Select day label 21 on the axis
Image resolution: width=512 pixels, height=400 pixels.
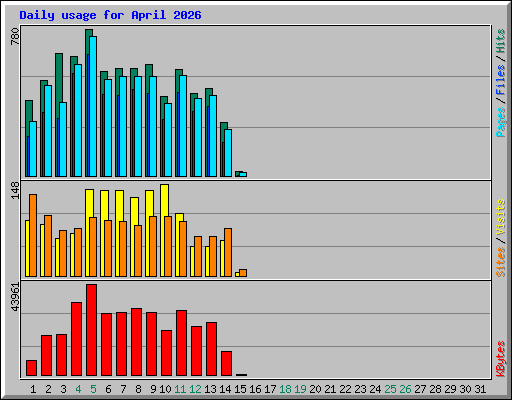[x=330, y=389]
